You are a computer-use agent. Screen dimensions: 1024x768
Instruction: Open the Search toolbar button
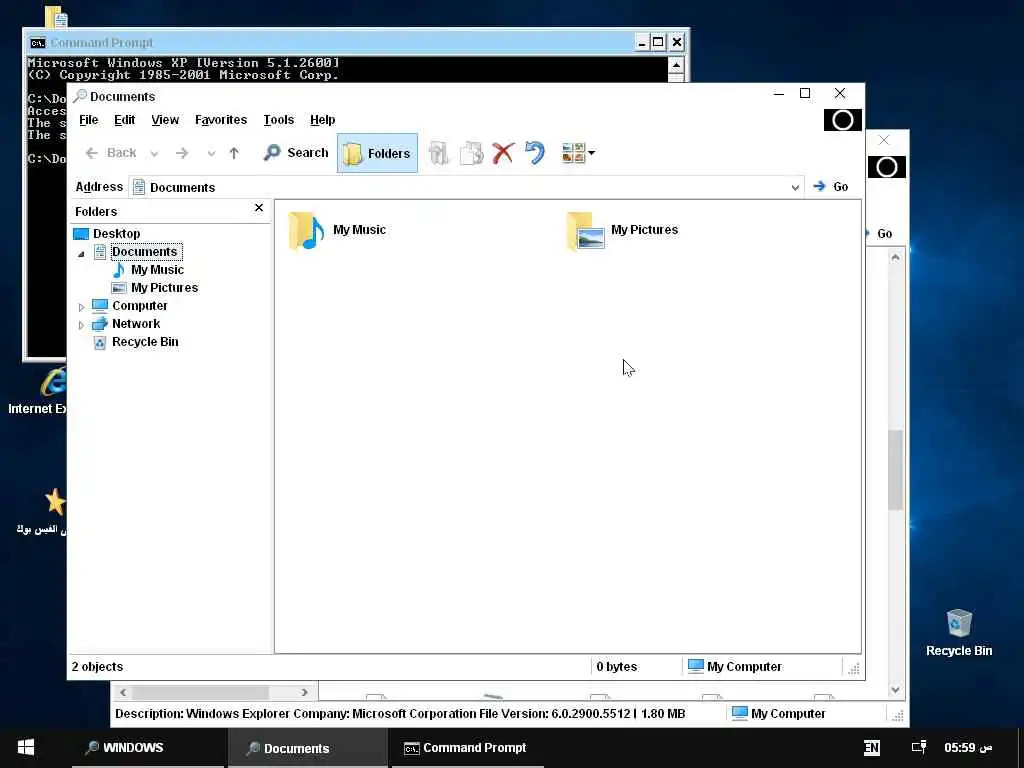click(x=295, y=153)
